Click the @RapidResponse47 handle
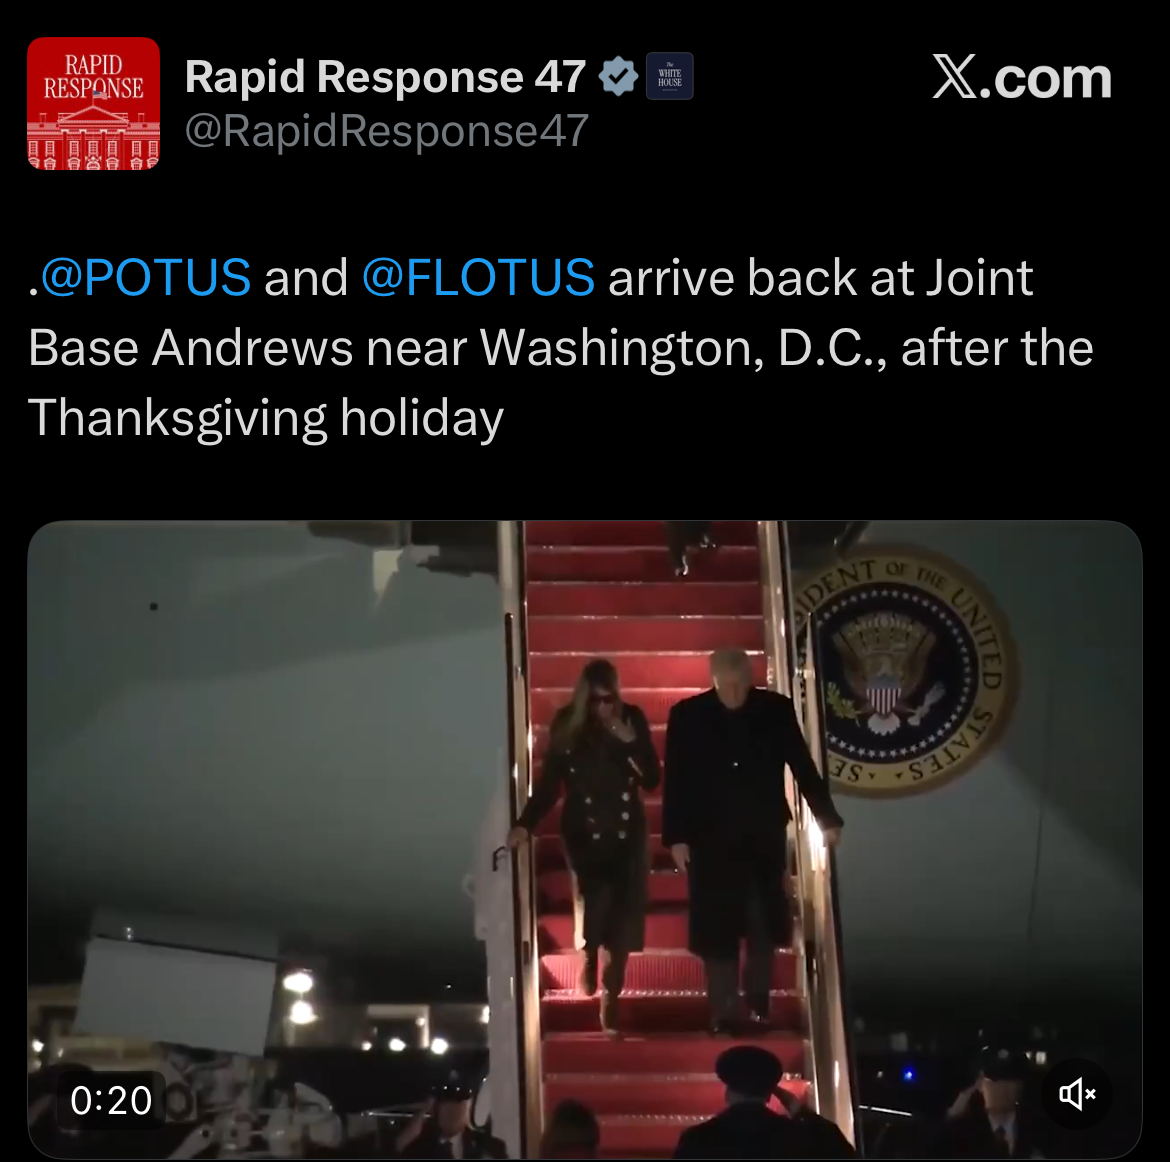This screenshot has height=1162, width=1170. 387,131
